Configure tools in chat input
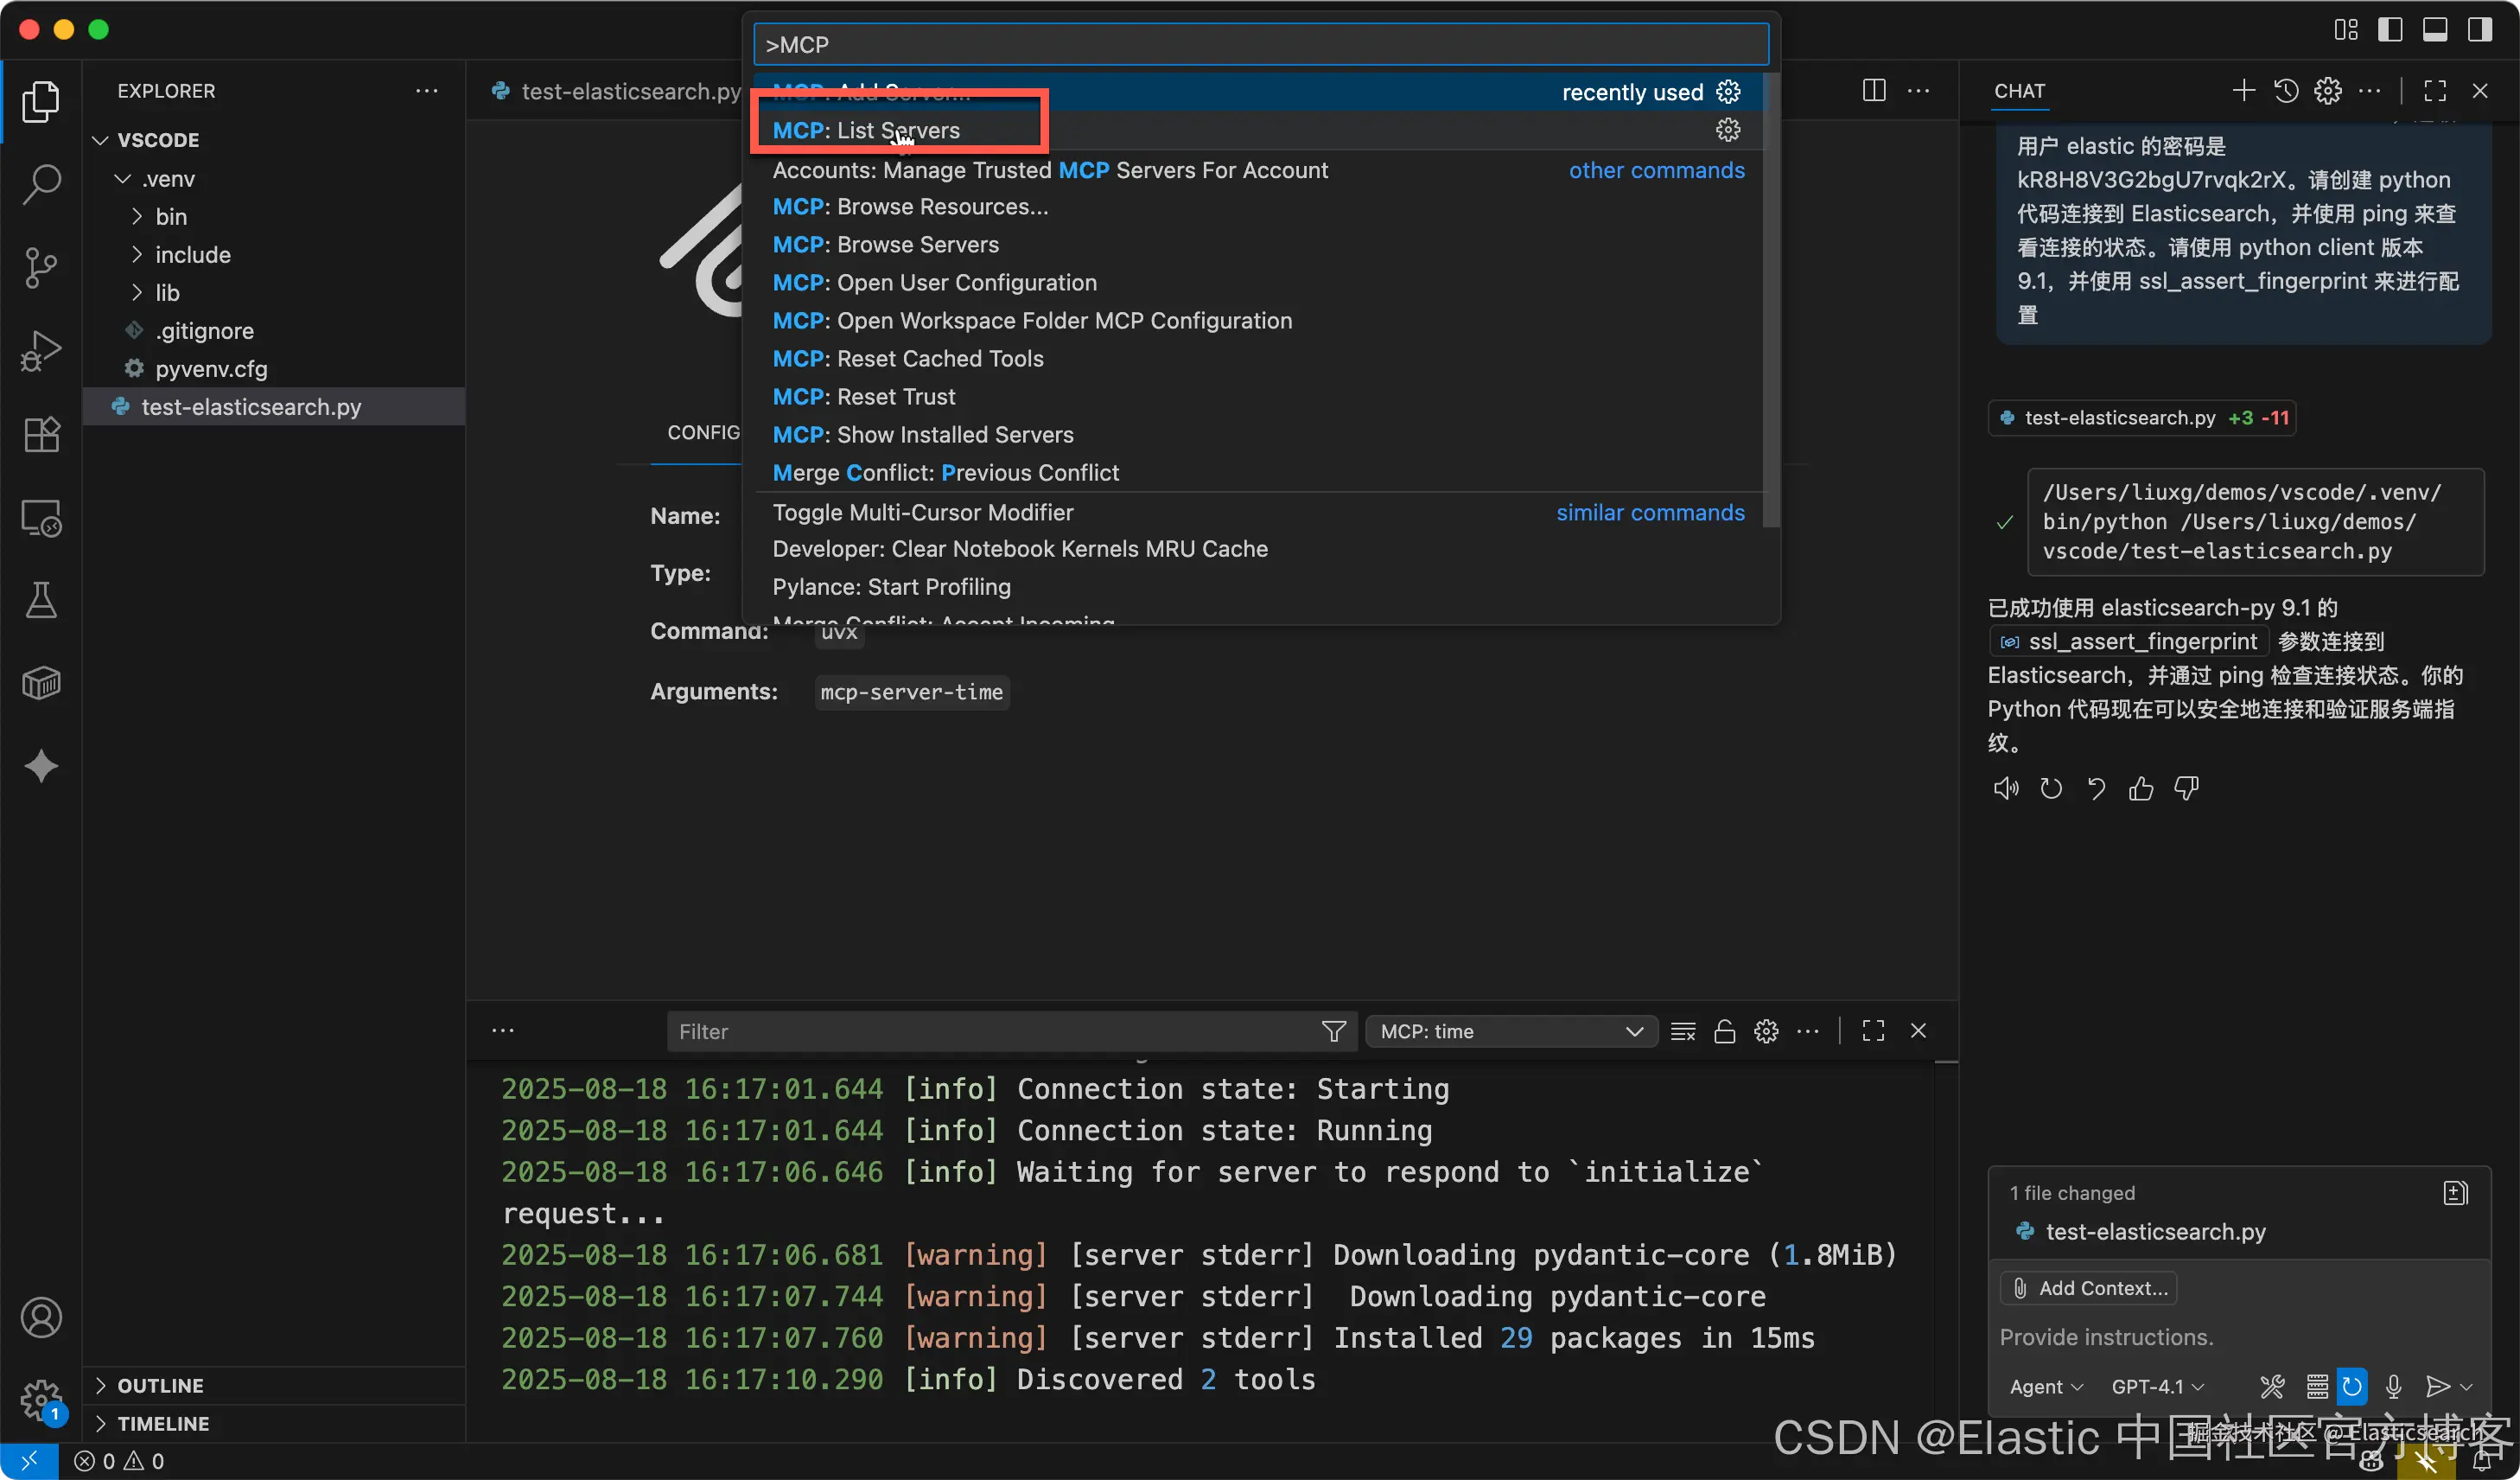 click(x=2272, y=1387)
